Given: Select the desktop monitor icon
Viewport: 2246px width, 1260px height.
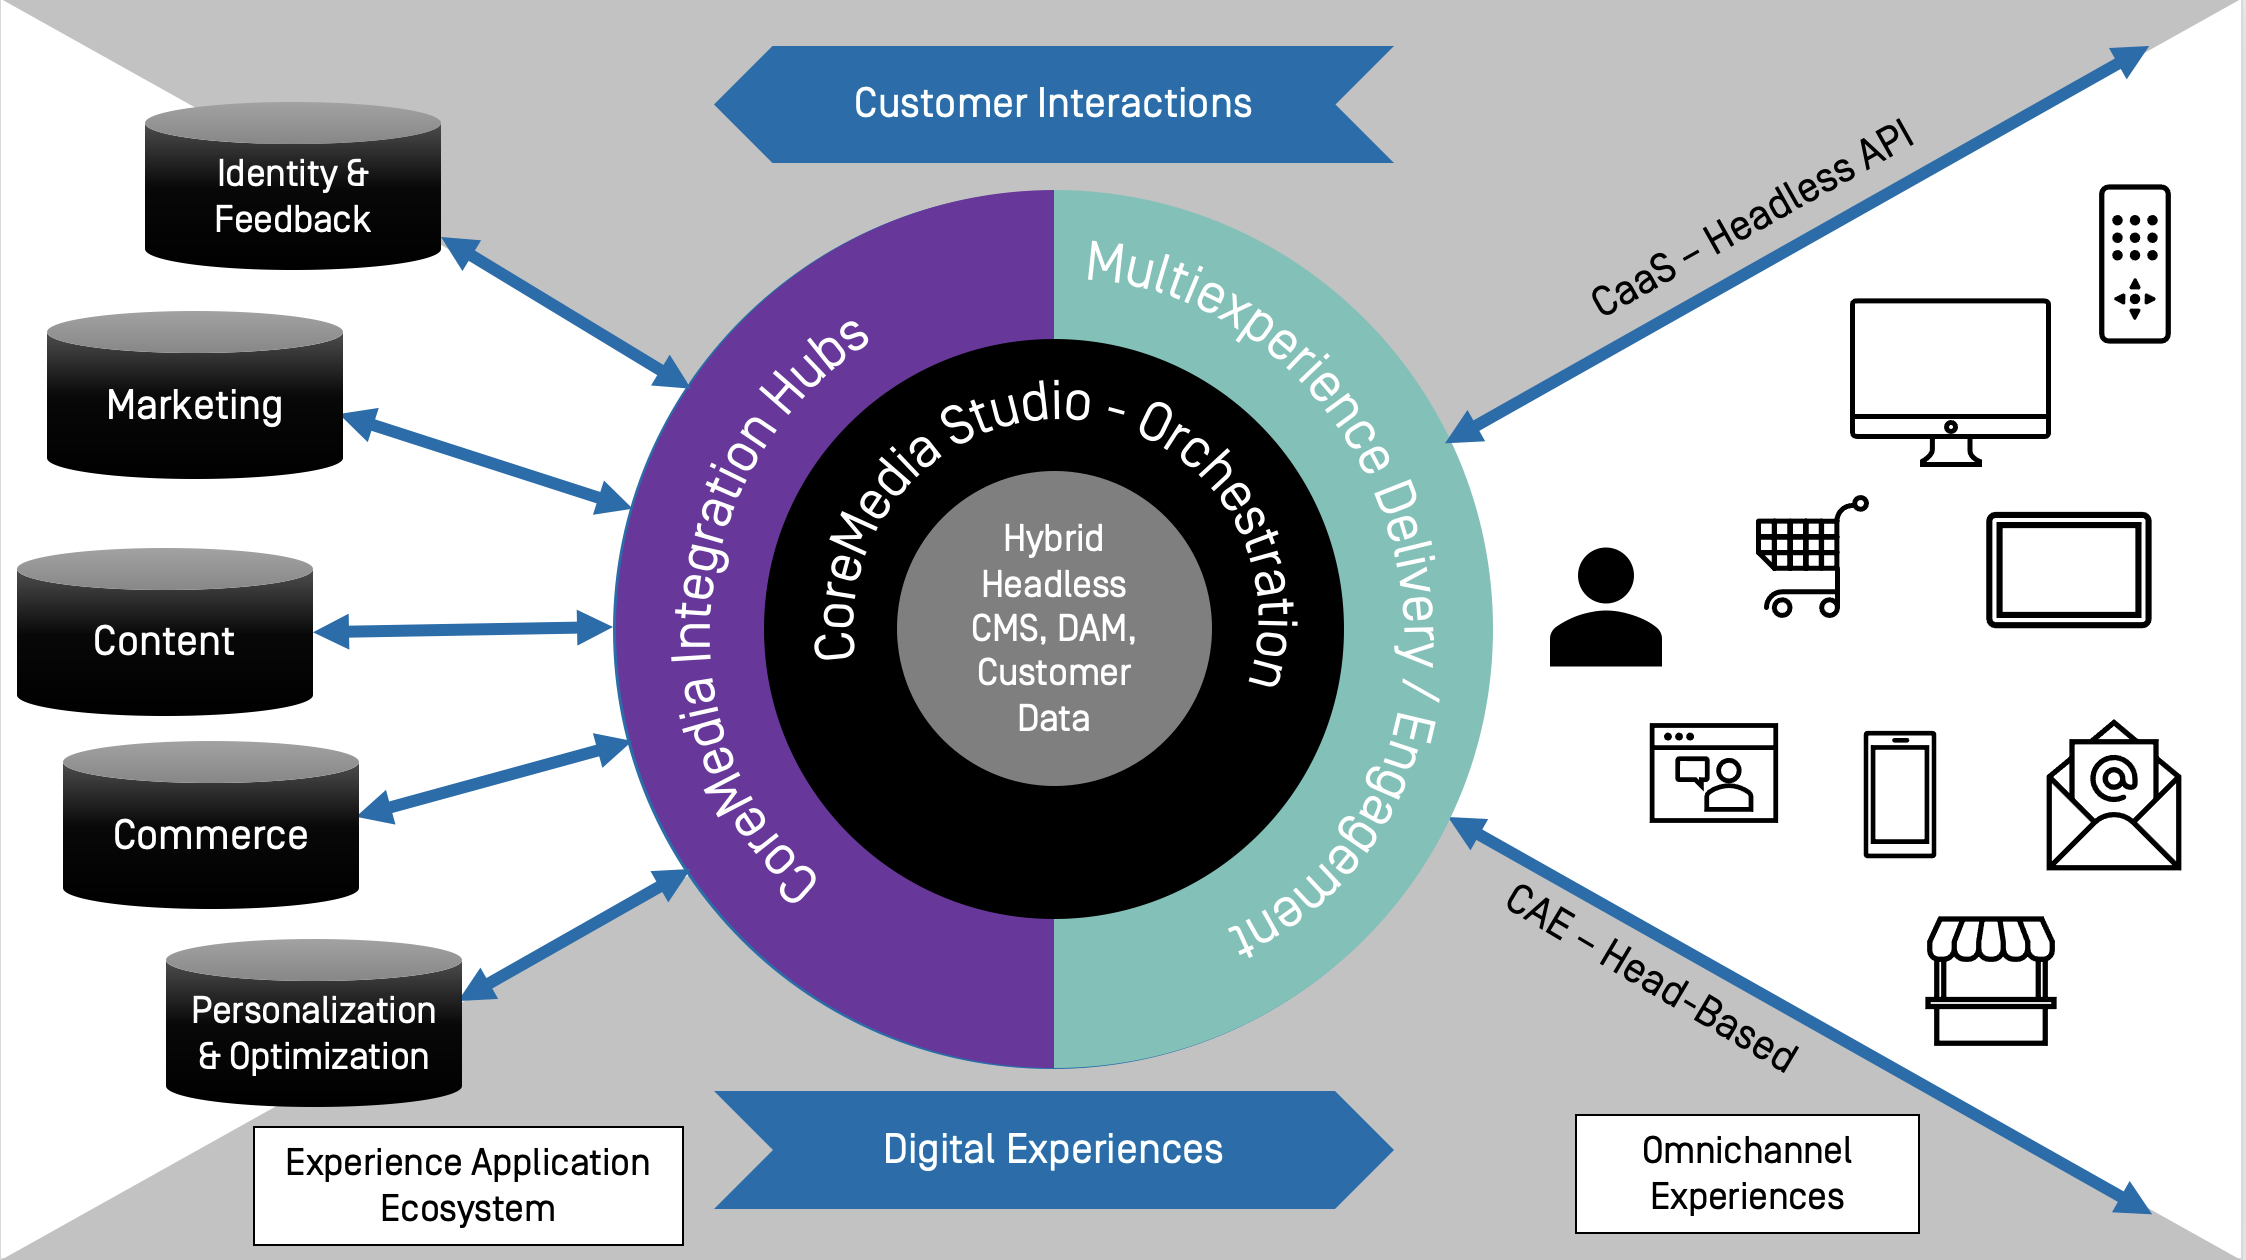Looking at the screenshot, I should click(x=1950, y=382).
